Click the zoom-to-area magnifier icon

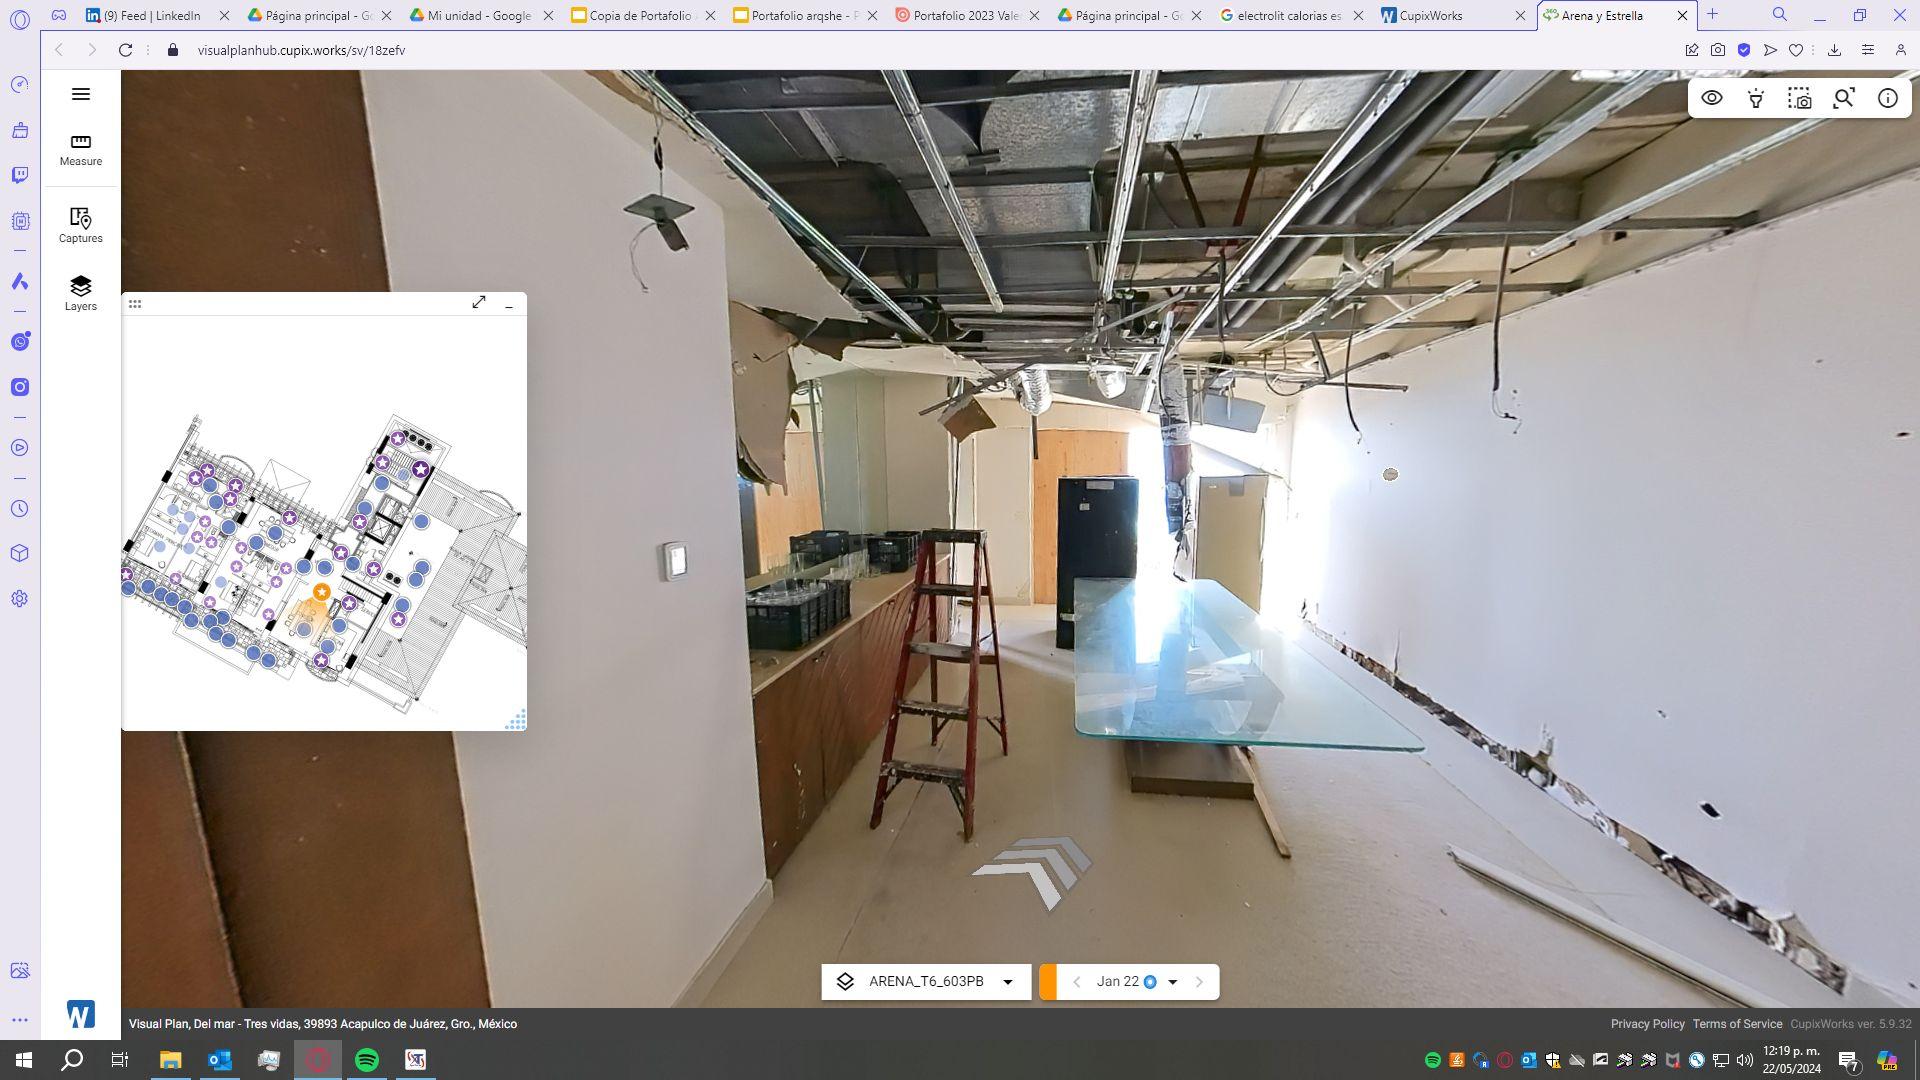pyautogui.click(x=1843, y=98)
